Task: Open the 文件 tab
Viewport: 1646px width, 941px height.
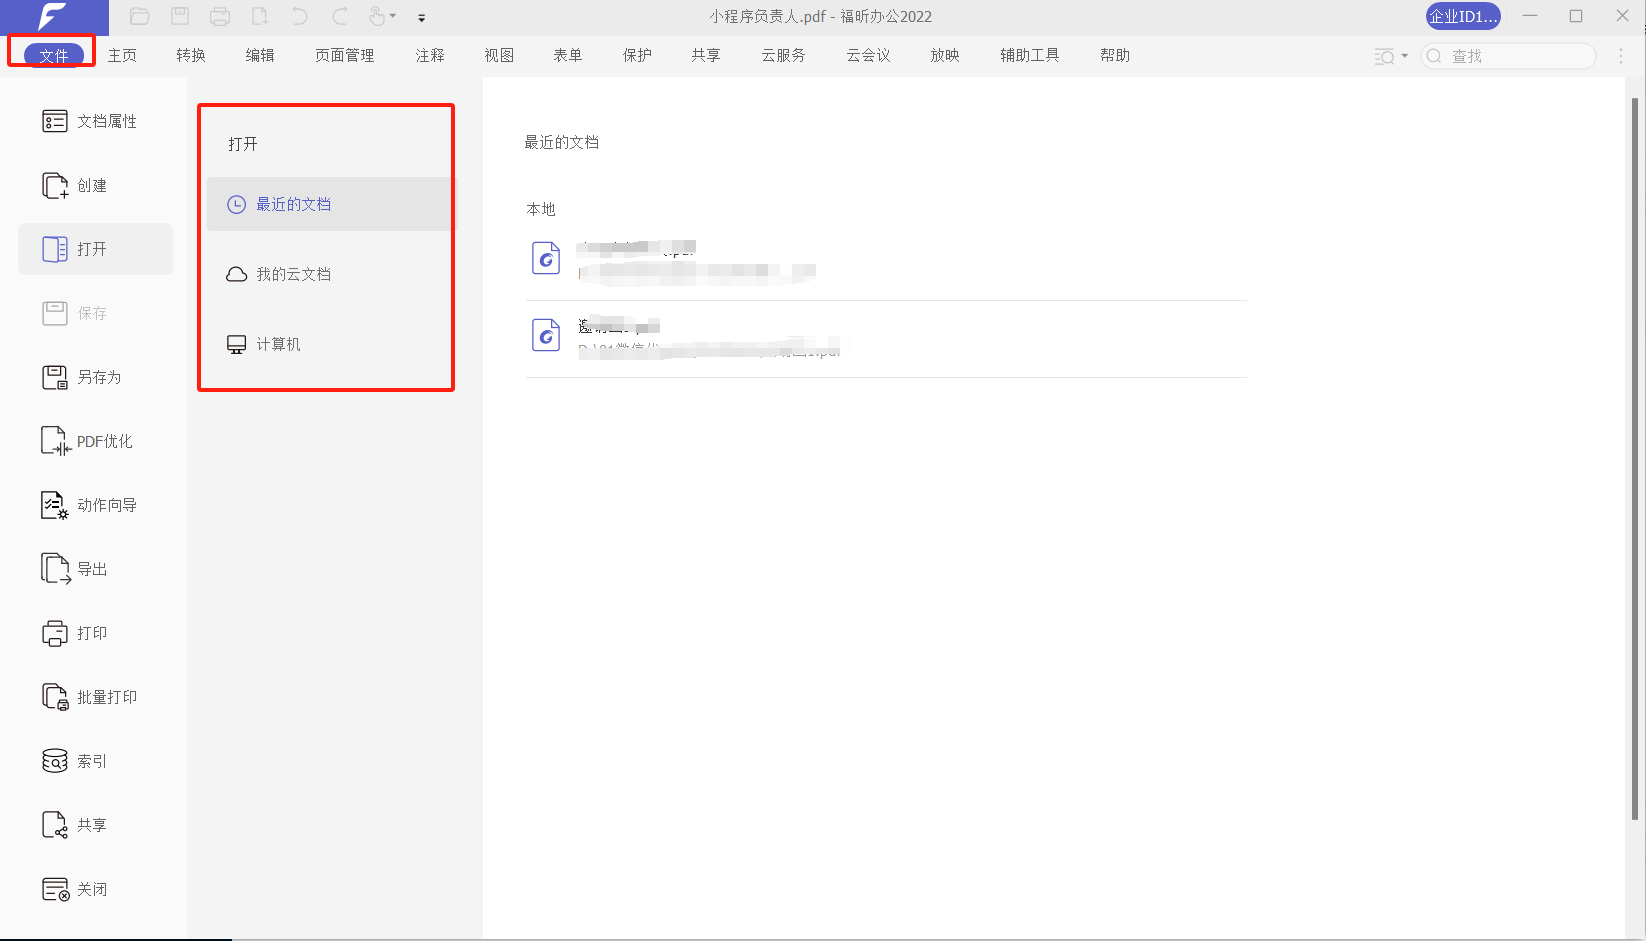Action: point(54,55)
